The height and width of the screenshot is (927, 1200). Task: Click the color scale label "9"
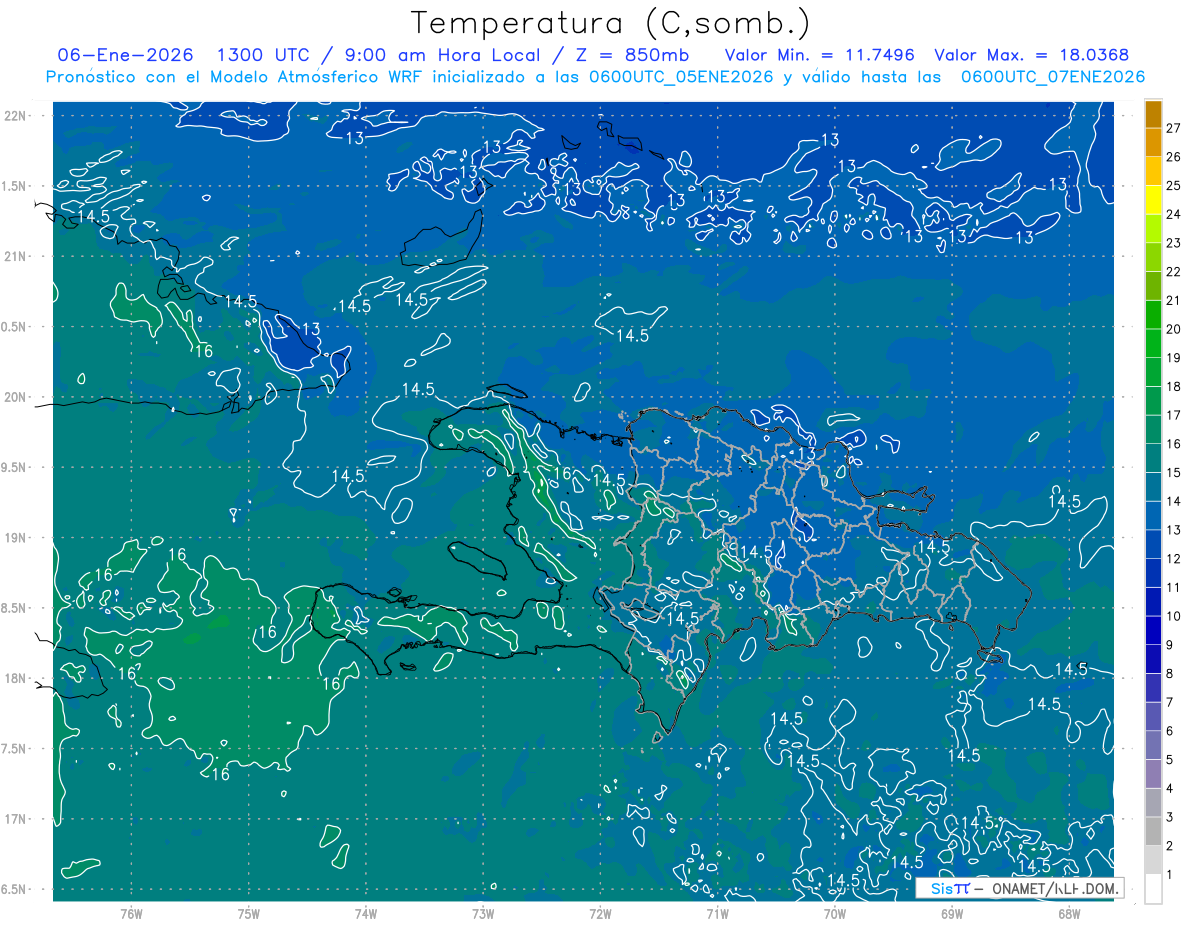click(x=1170, y=645)
